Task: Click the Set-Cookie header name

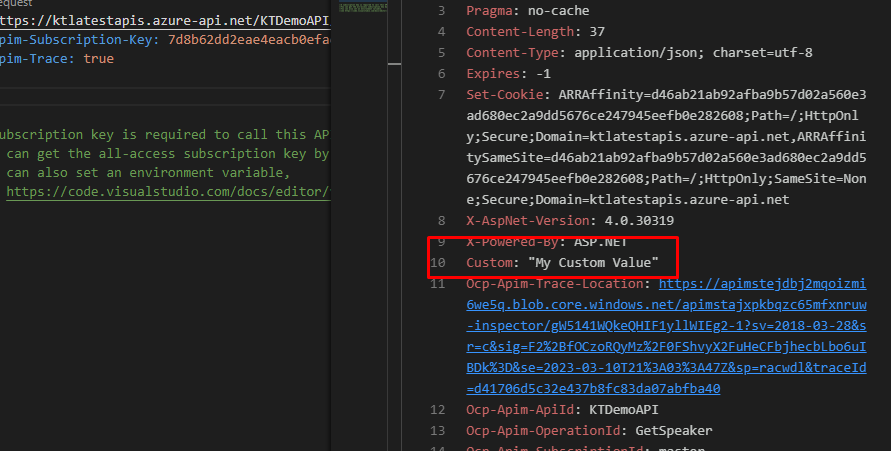Action: pos(503,95)
